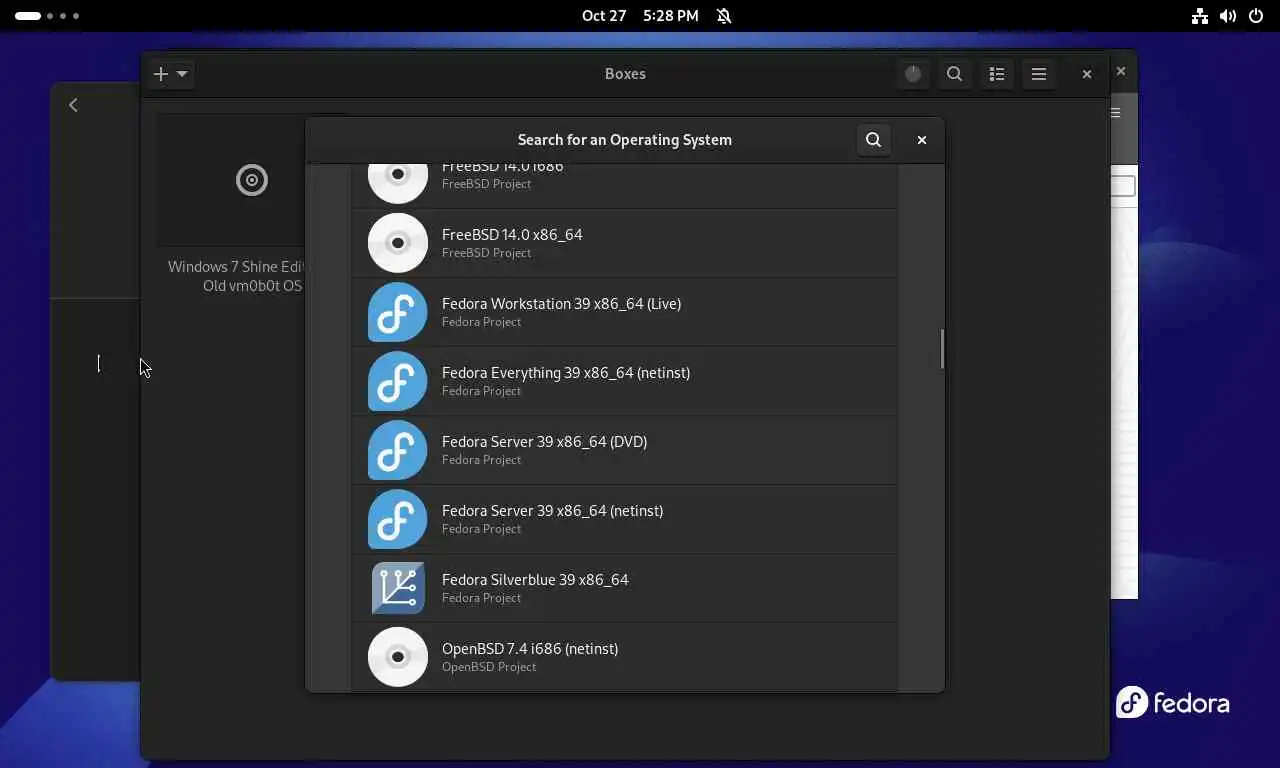Click the search icon in the OS dialog
Image resolution: width=1280 pixels, height=768 pixels.
click(873, 140)
